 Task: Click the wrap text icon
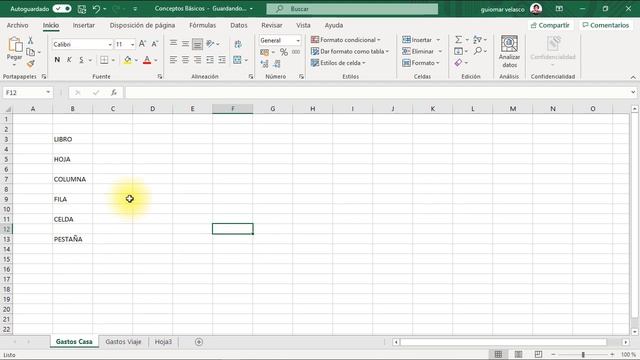(238, 44)
